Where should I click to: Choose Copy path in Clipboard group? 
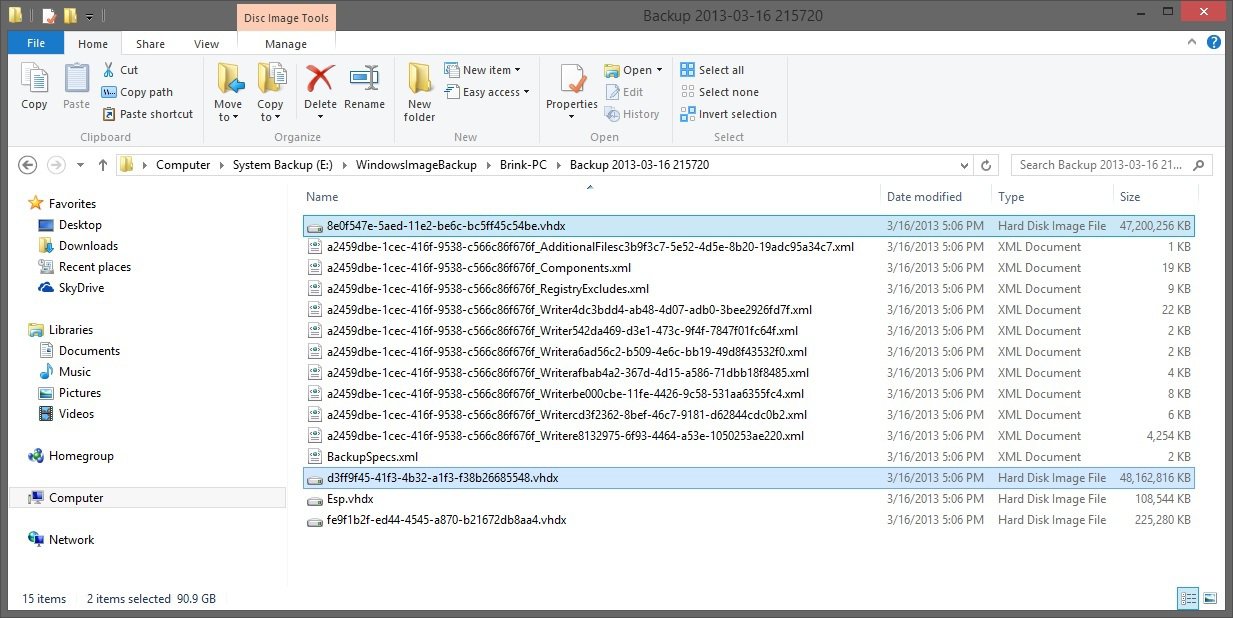138,92
